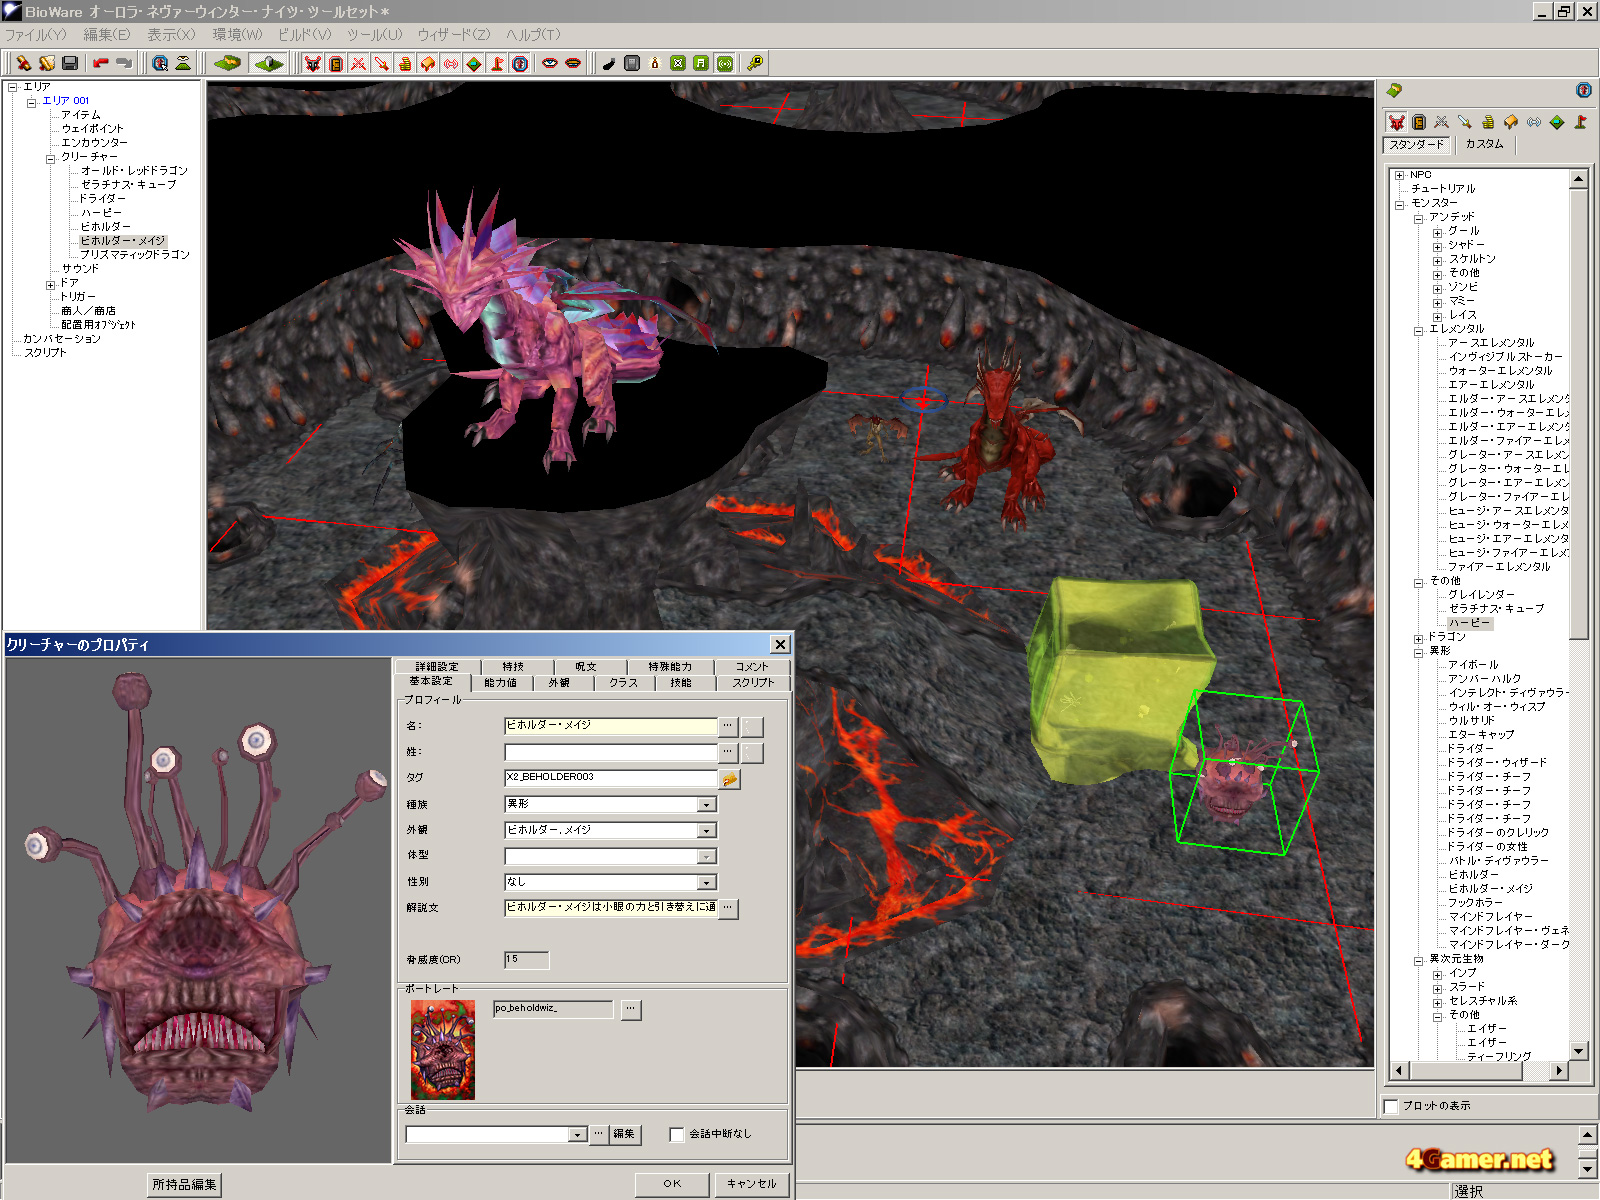Select the key icon in the main toolbar
The height and width of the screenshot is (1200, 1600).
[755, 63]
